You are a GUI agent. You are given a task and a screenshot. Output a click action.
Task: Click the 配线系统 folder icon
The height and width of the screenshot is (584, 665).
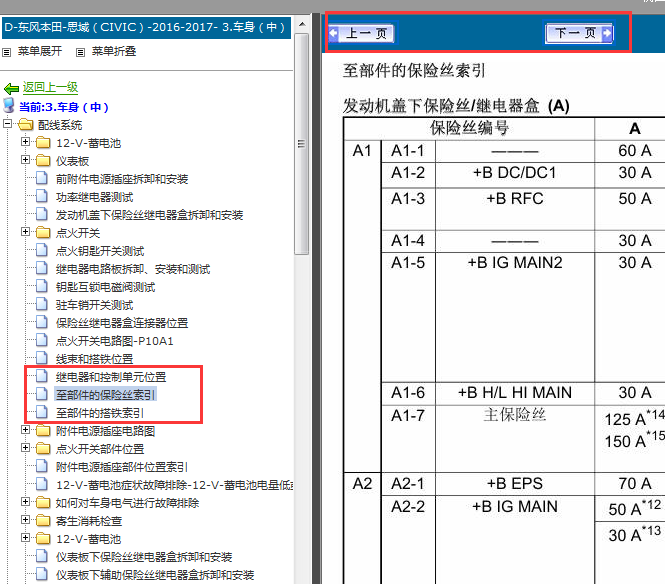click(25, 125)
